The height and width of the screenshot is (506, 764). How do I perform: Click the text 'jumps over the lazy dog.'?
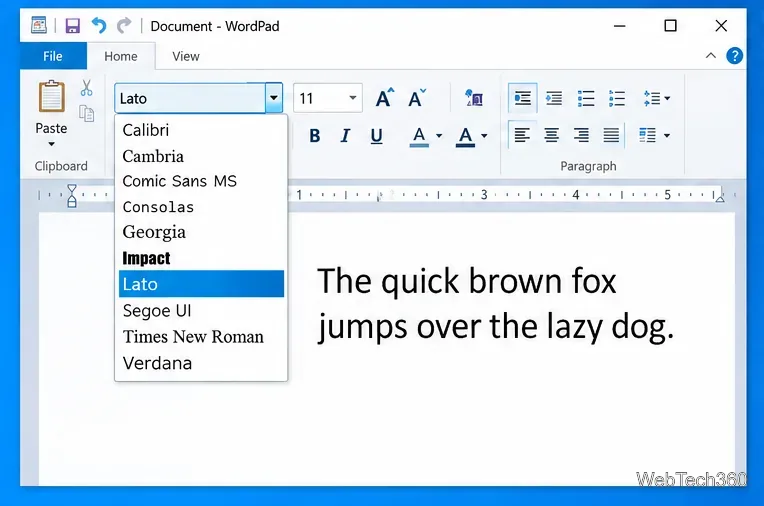tap(496, 326)
